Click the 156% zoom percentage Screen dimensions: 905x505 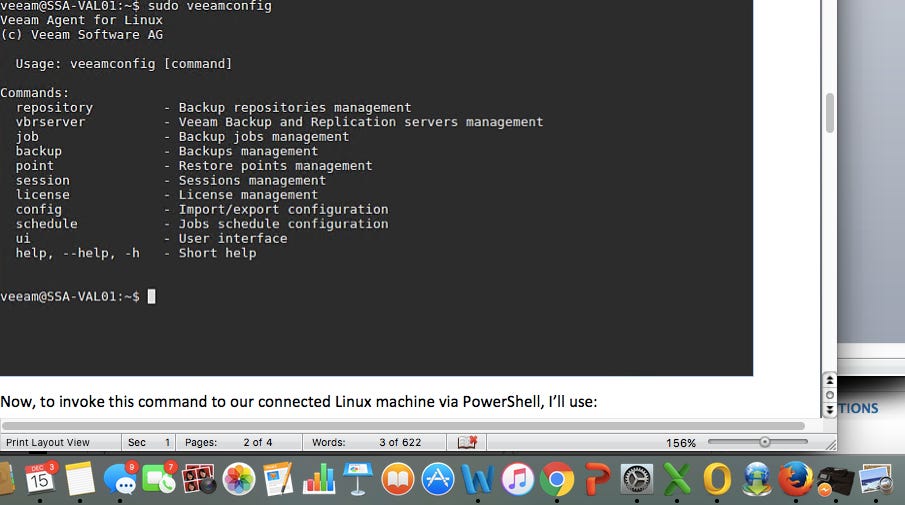click(x=681, y=443)
